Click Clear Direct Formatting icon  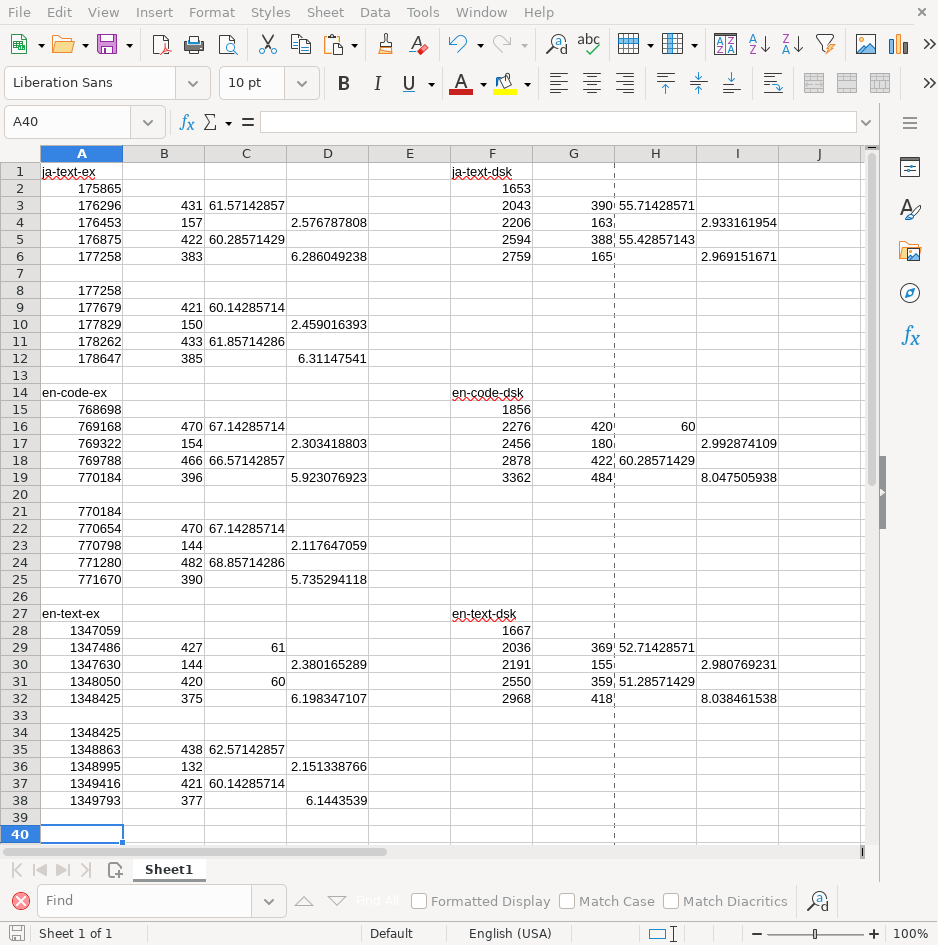coord(418,45)
